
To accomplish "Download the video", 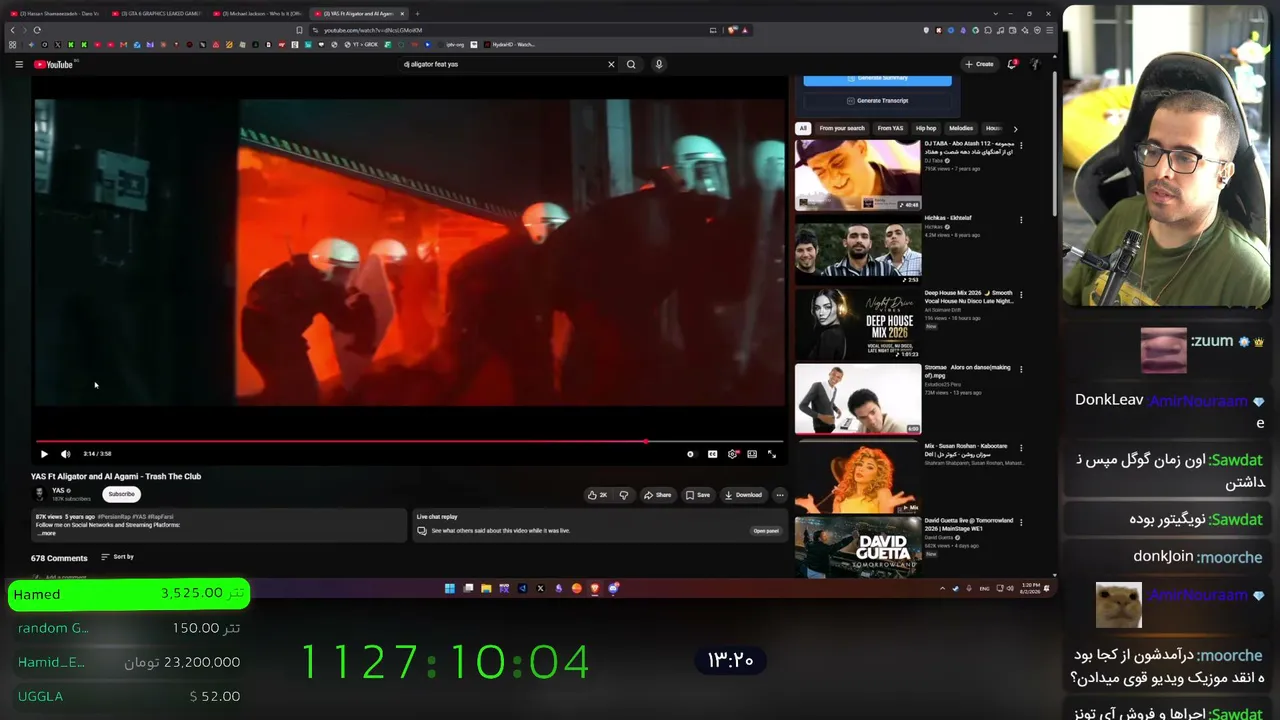I will (744, 495).
